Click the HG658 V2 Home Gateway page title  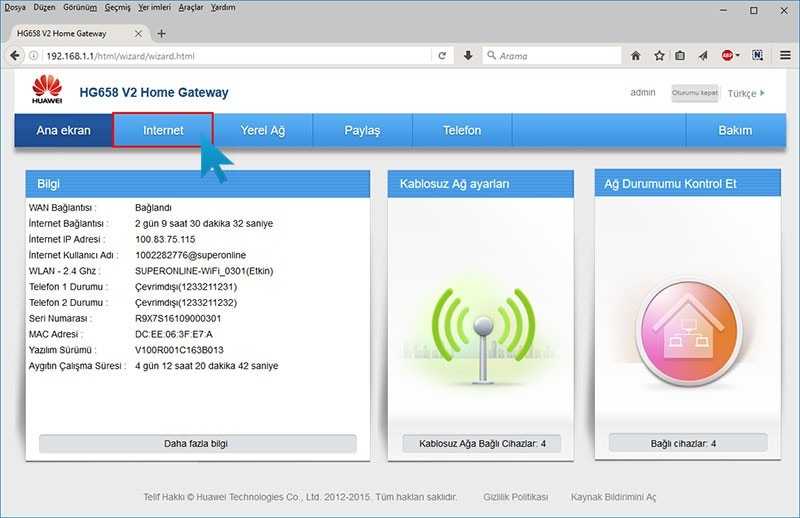[154, 92]
